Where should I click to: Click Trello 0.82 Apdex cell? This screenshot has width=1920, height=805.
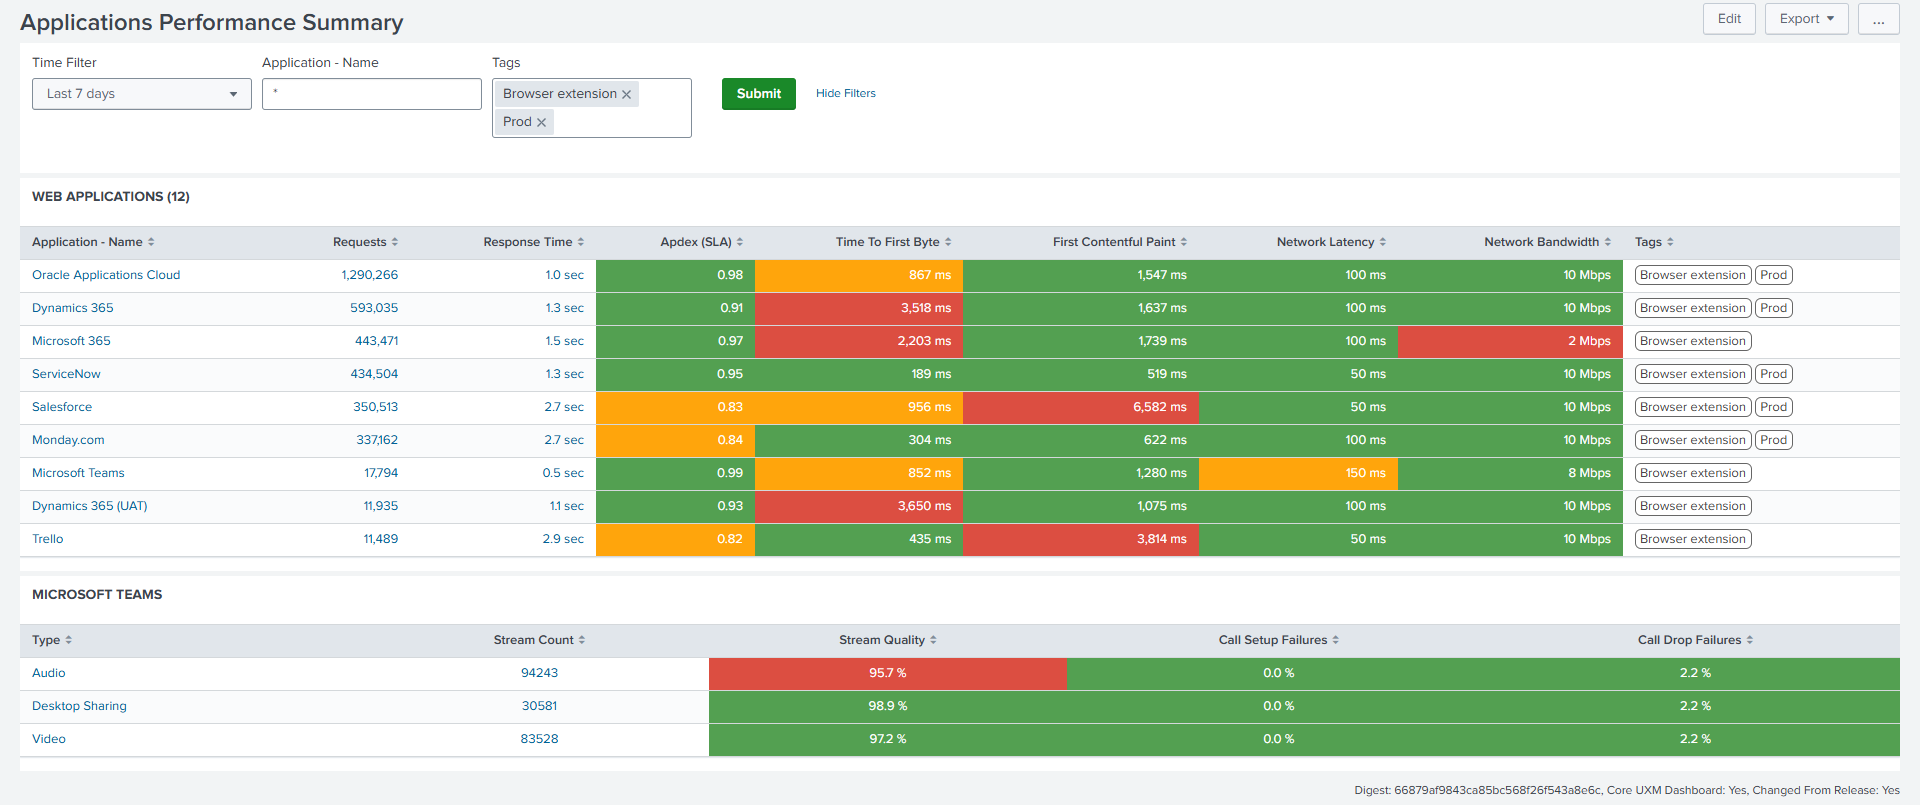pyautogui.click(x=675, y=539)
